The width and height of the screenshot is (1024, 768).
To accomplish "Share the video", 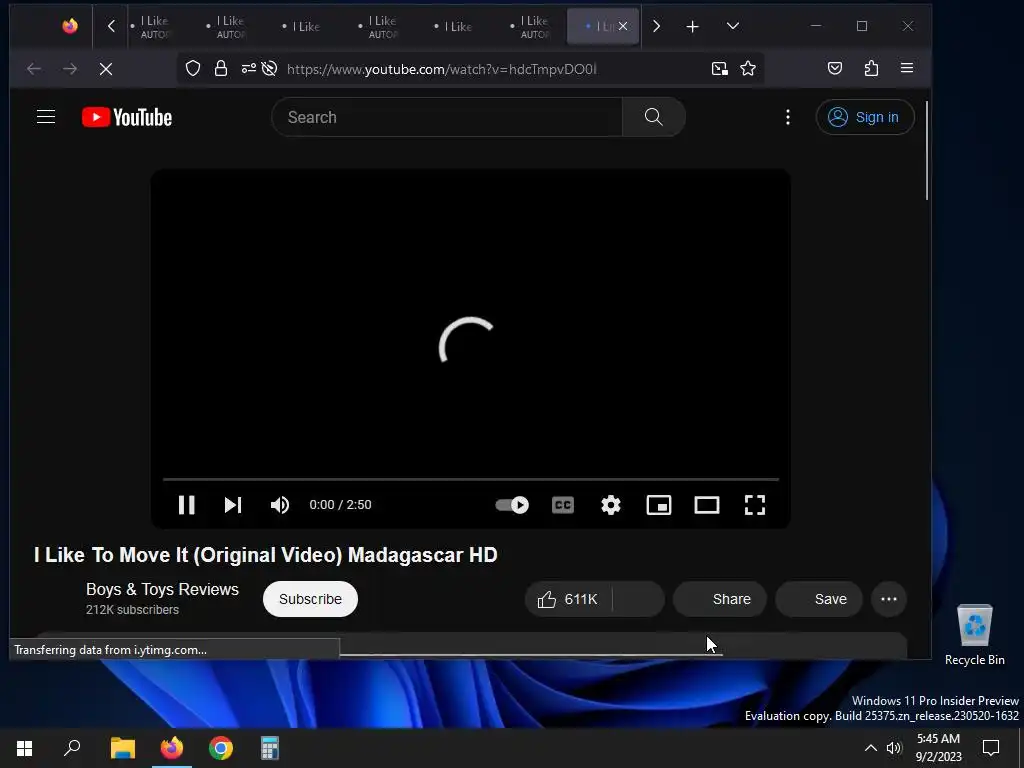I will 720,599.
